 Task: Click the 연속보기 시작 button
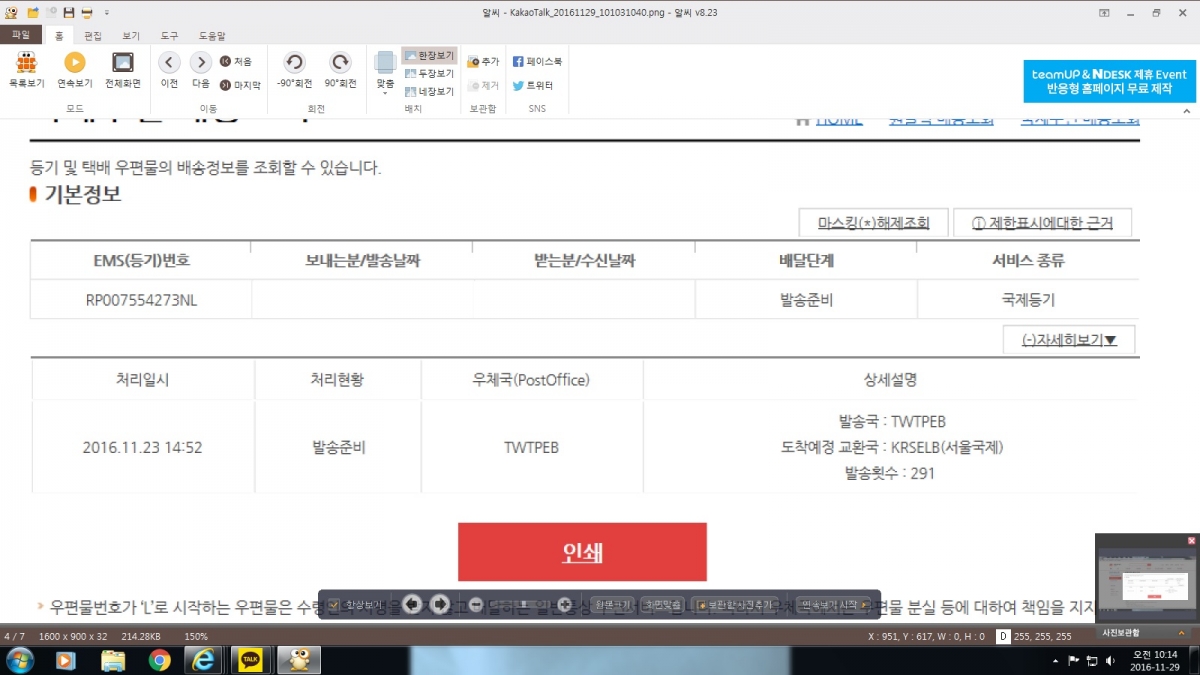tap(833, 604)
